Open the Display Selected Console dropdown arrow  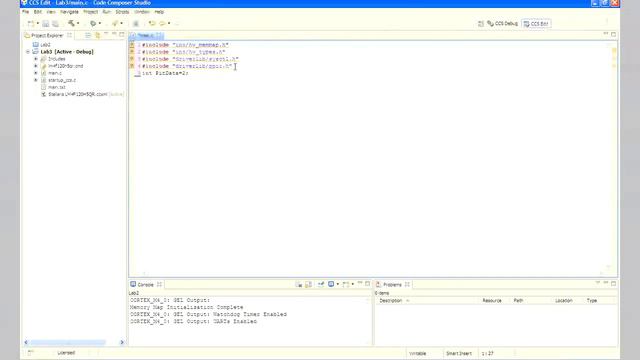click(338, 284)
